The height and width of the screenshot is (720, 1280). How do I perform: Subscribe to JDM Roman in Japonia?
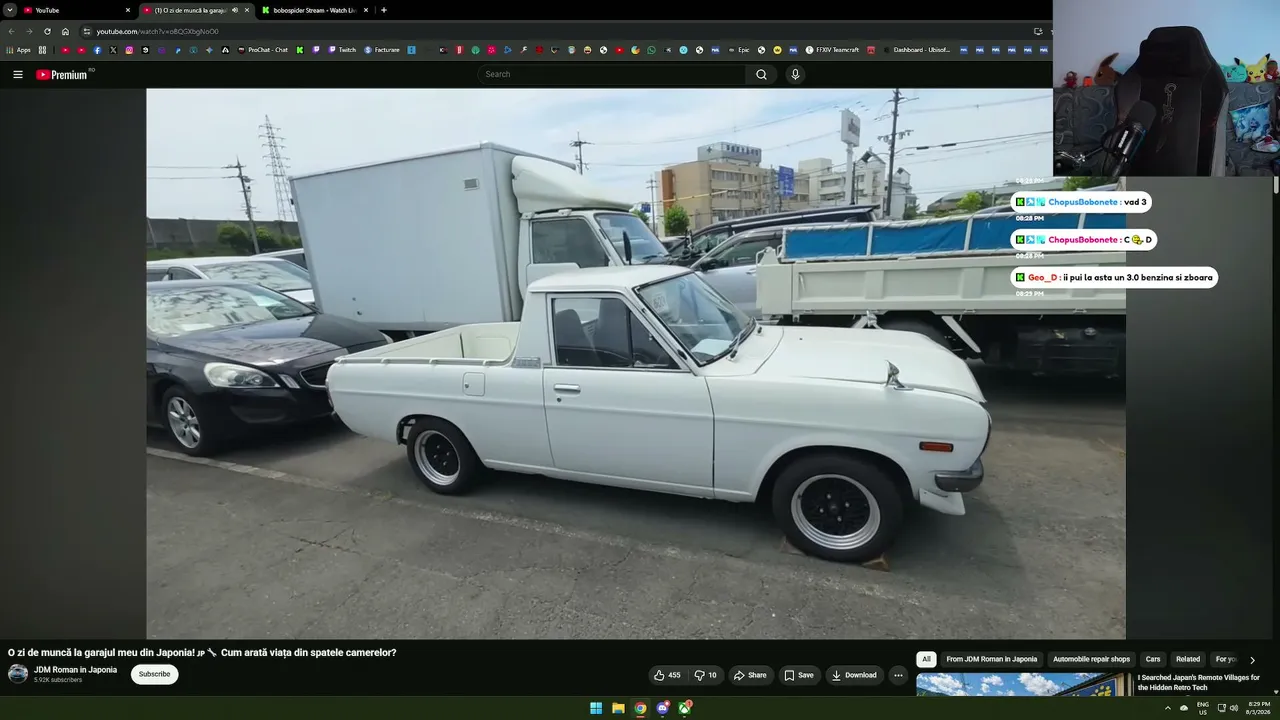pyautogui.click(x=154, y=674)
